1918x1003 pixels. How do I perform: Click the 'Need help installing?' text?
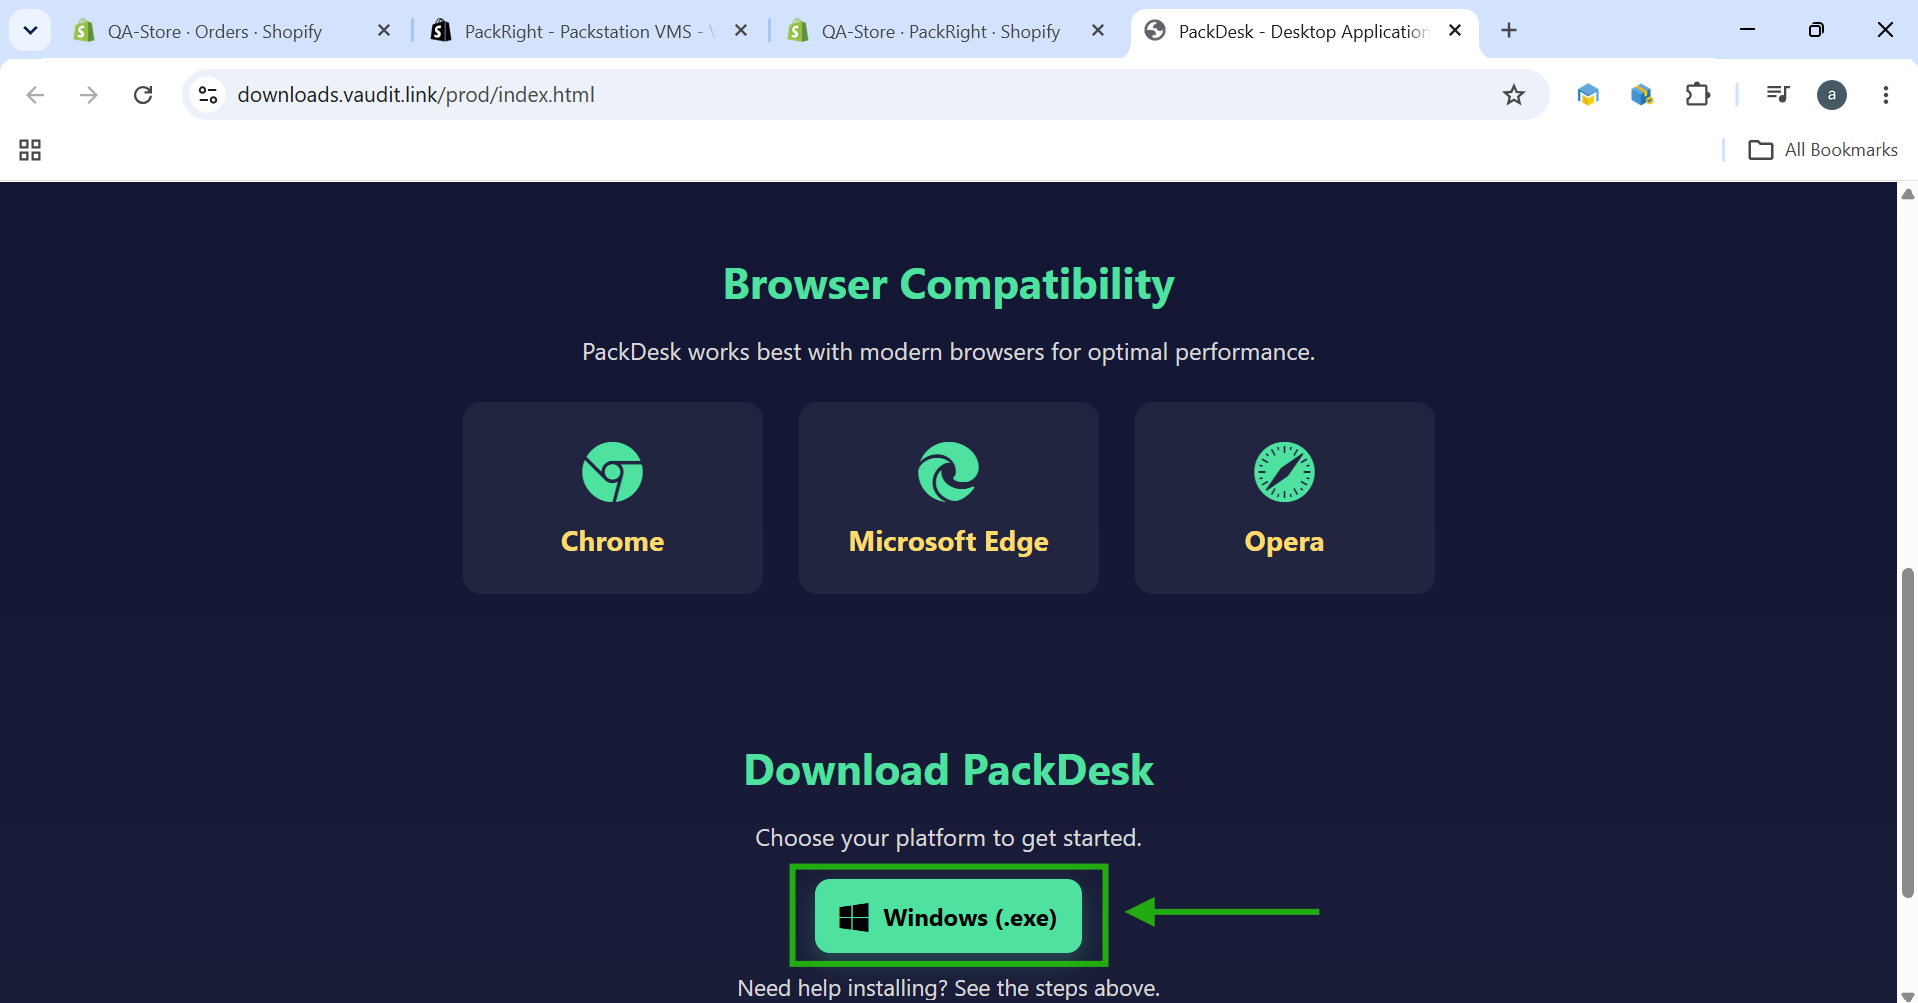point(842,988)
